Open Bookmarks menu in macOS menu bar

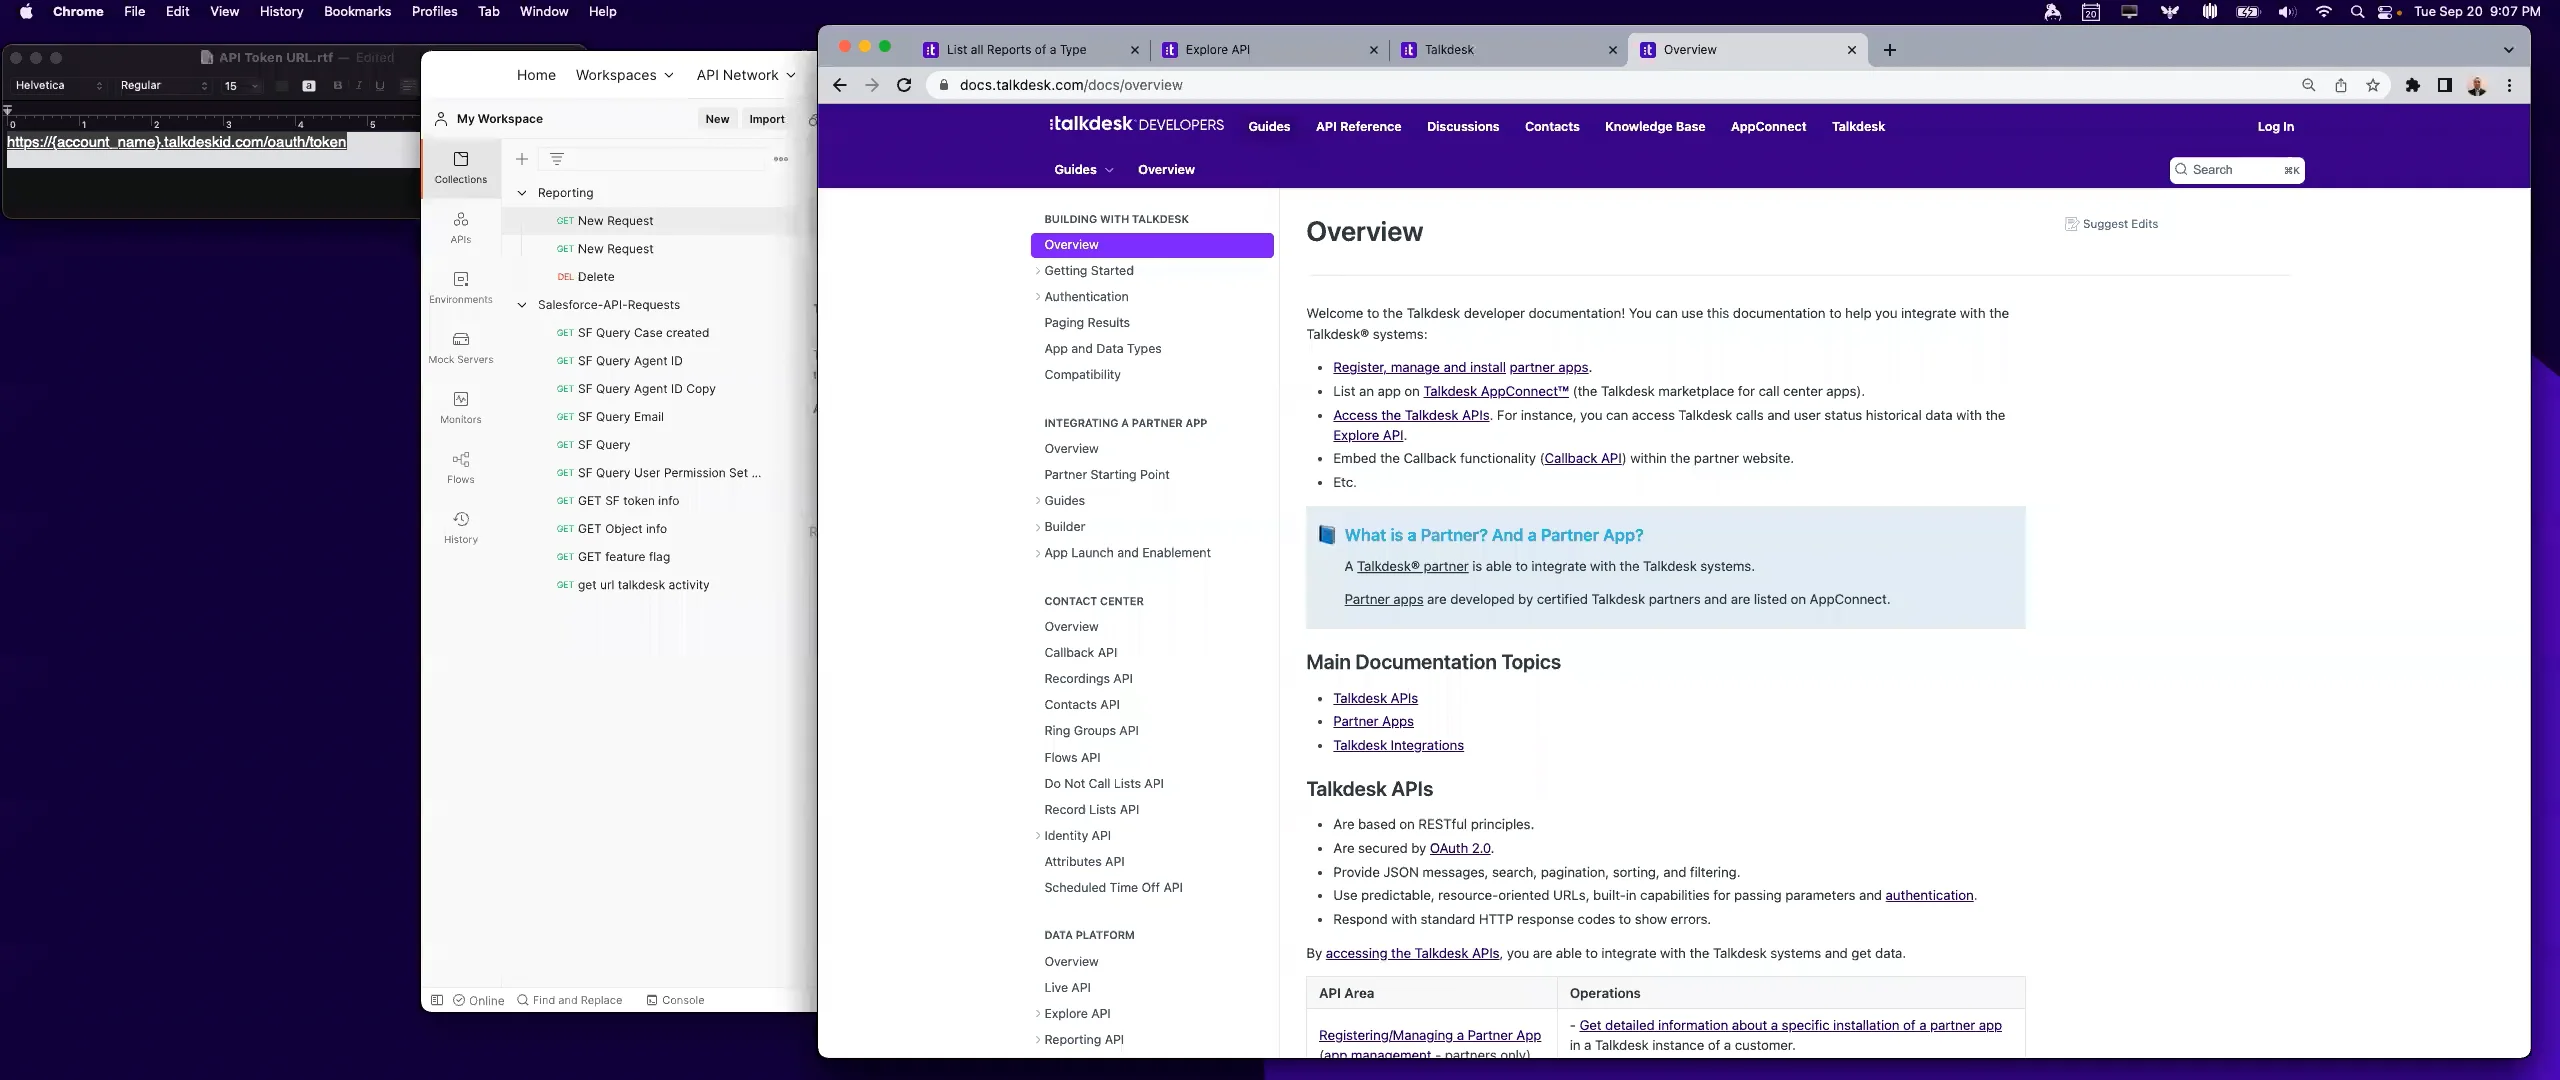pos(357,12)
